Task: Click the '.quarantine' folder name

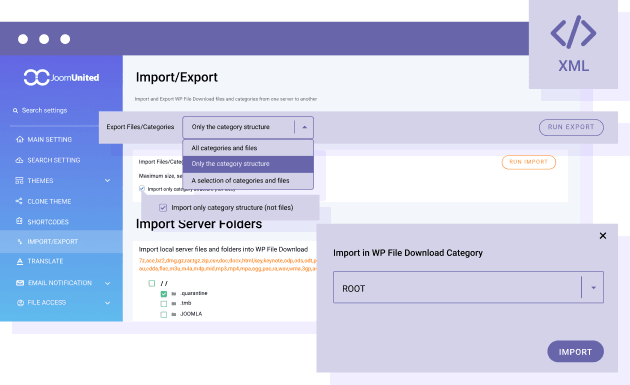Action: [x=194, y=293]
